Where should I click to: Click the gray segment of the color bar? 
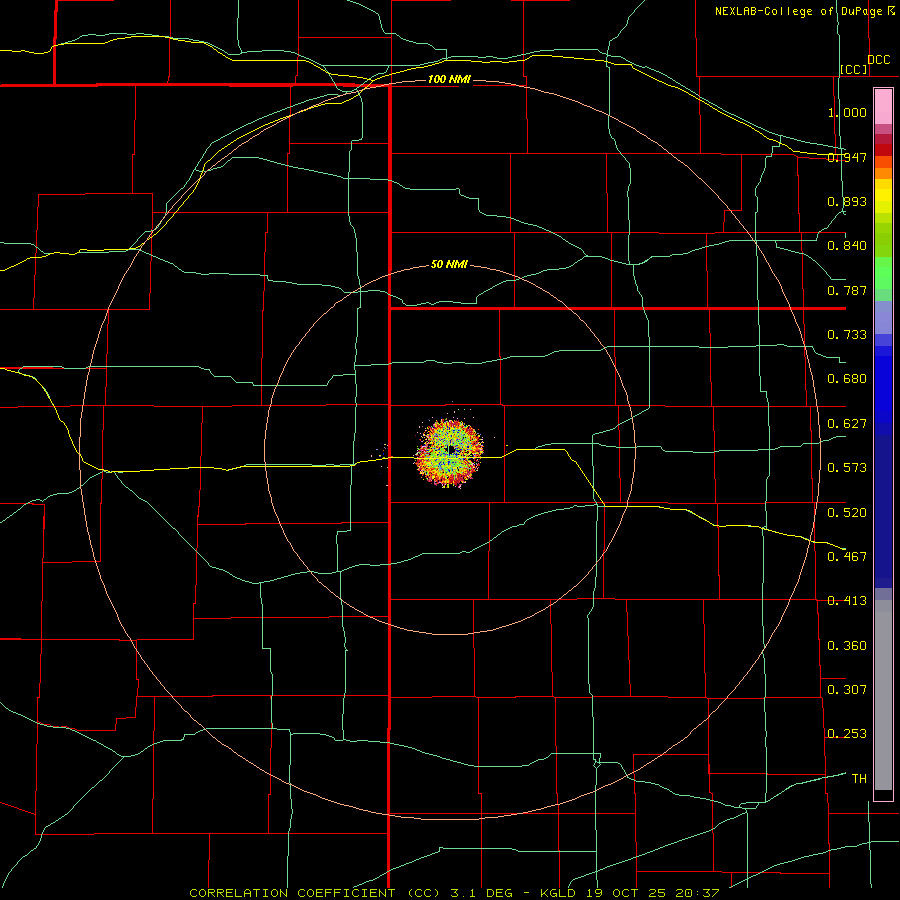883,695
